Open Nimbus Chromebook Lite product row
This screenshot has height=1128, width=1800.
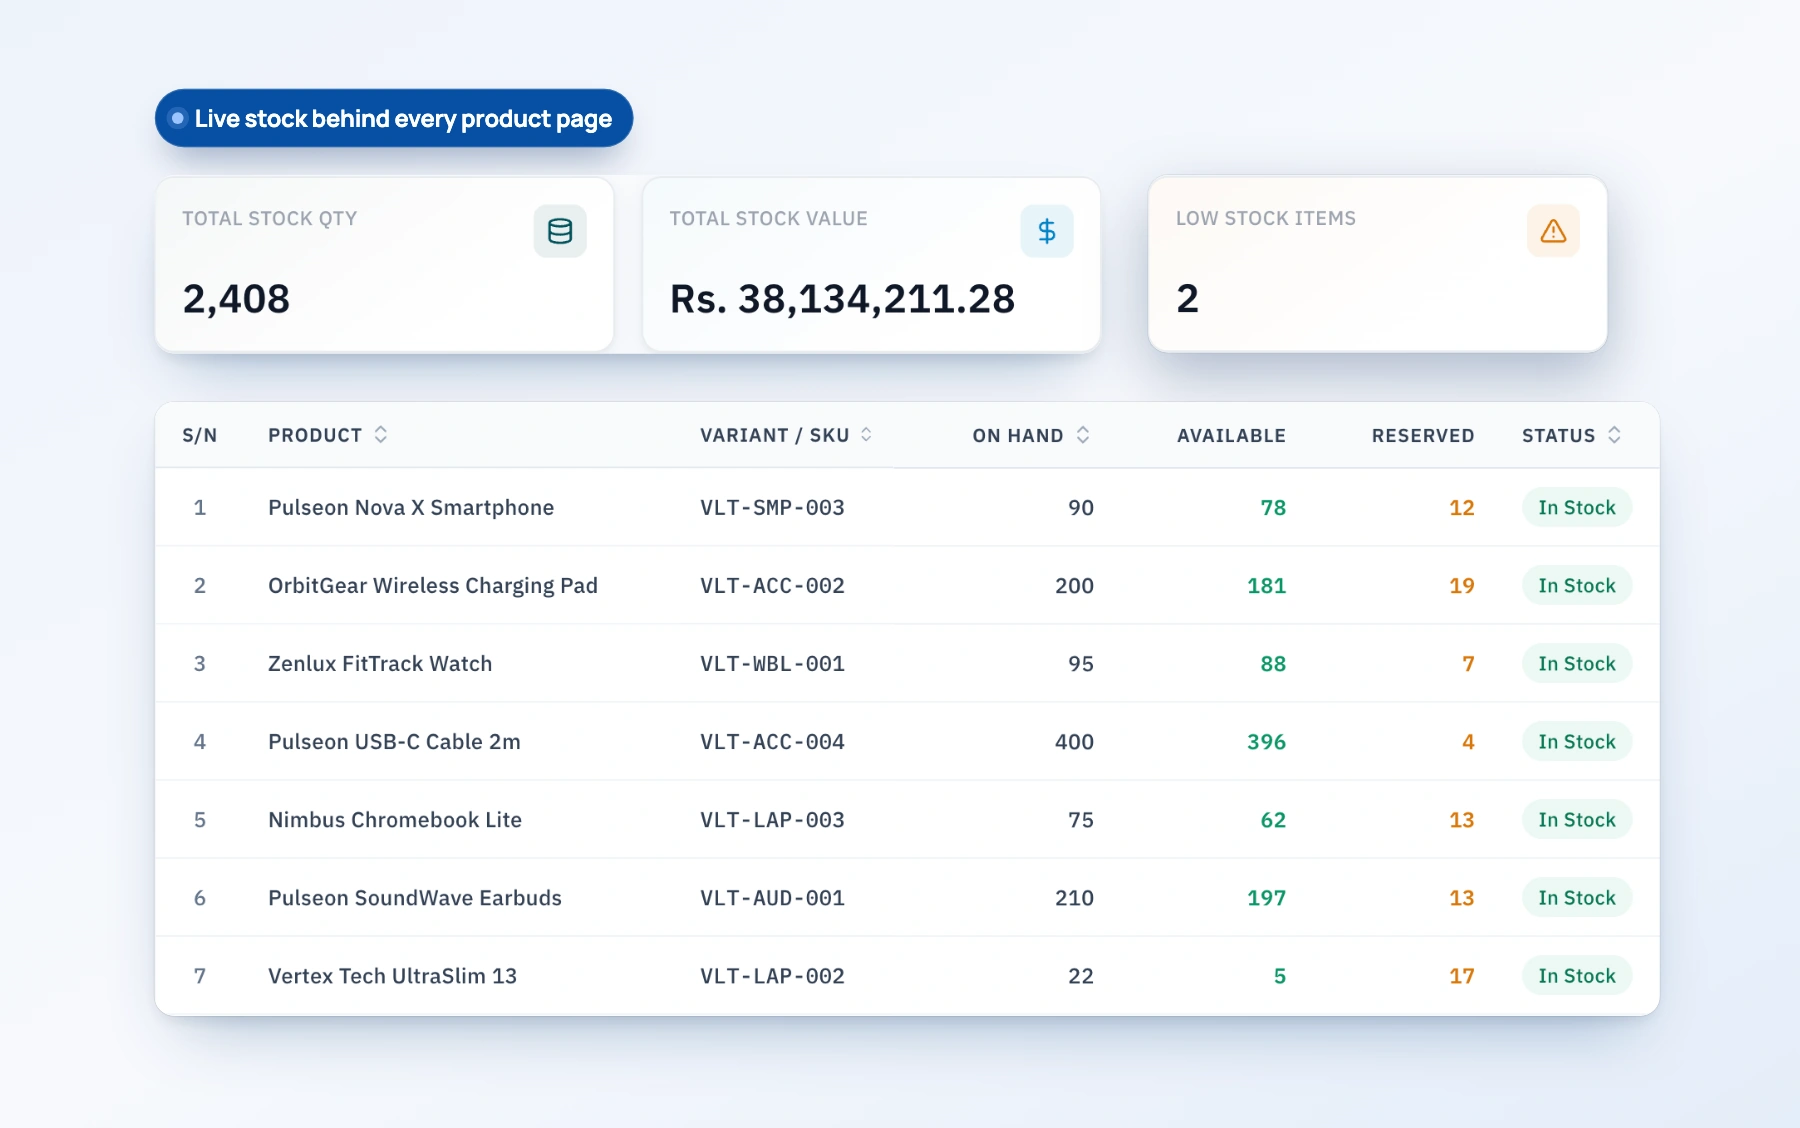point(907,819)
